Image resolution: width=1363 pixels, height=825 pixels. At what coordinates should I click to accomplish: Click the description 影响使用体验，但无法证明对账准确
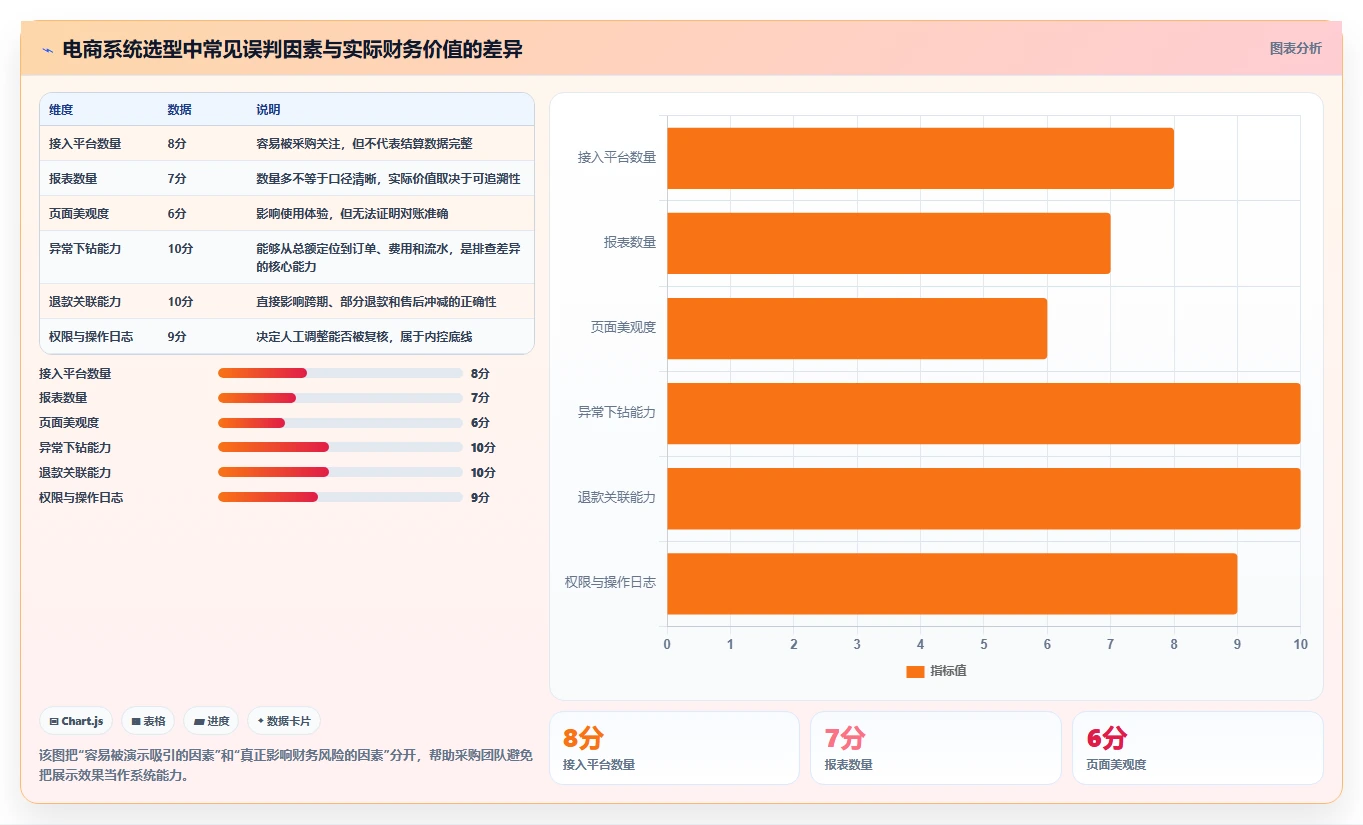[x=352, y=214]
